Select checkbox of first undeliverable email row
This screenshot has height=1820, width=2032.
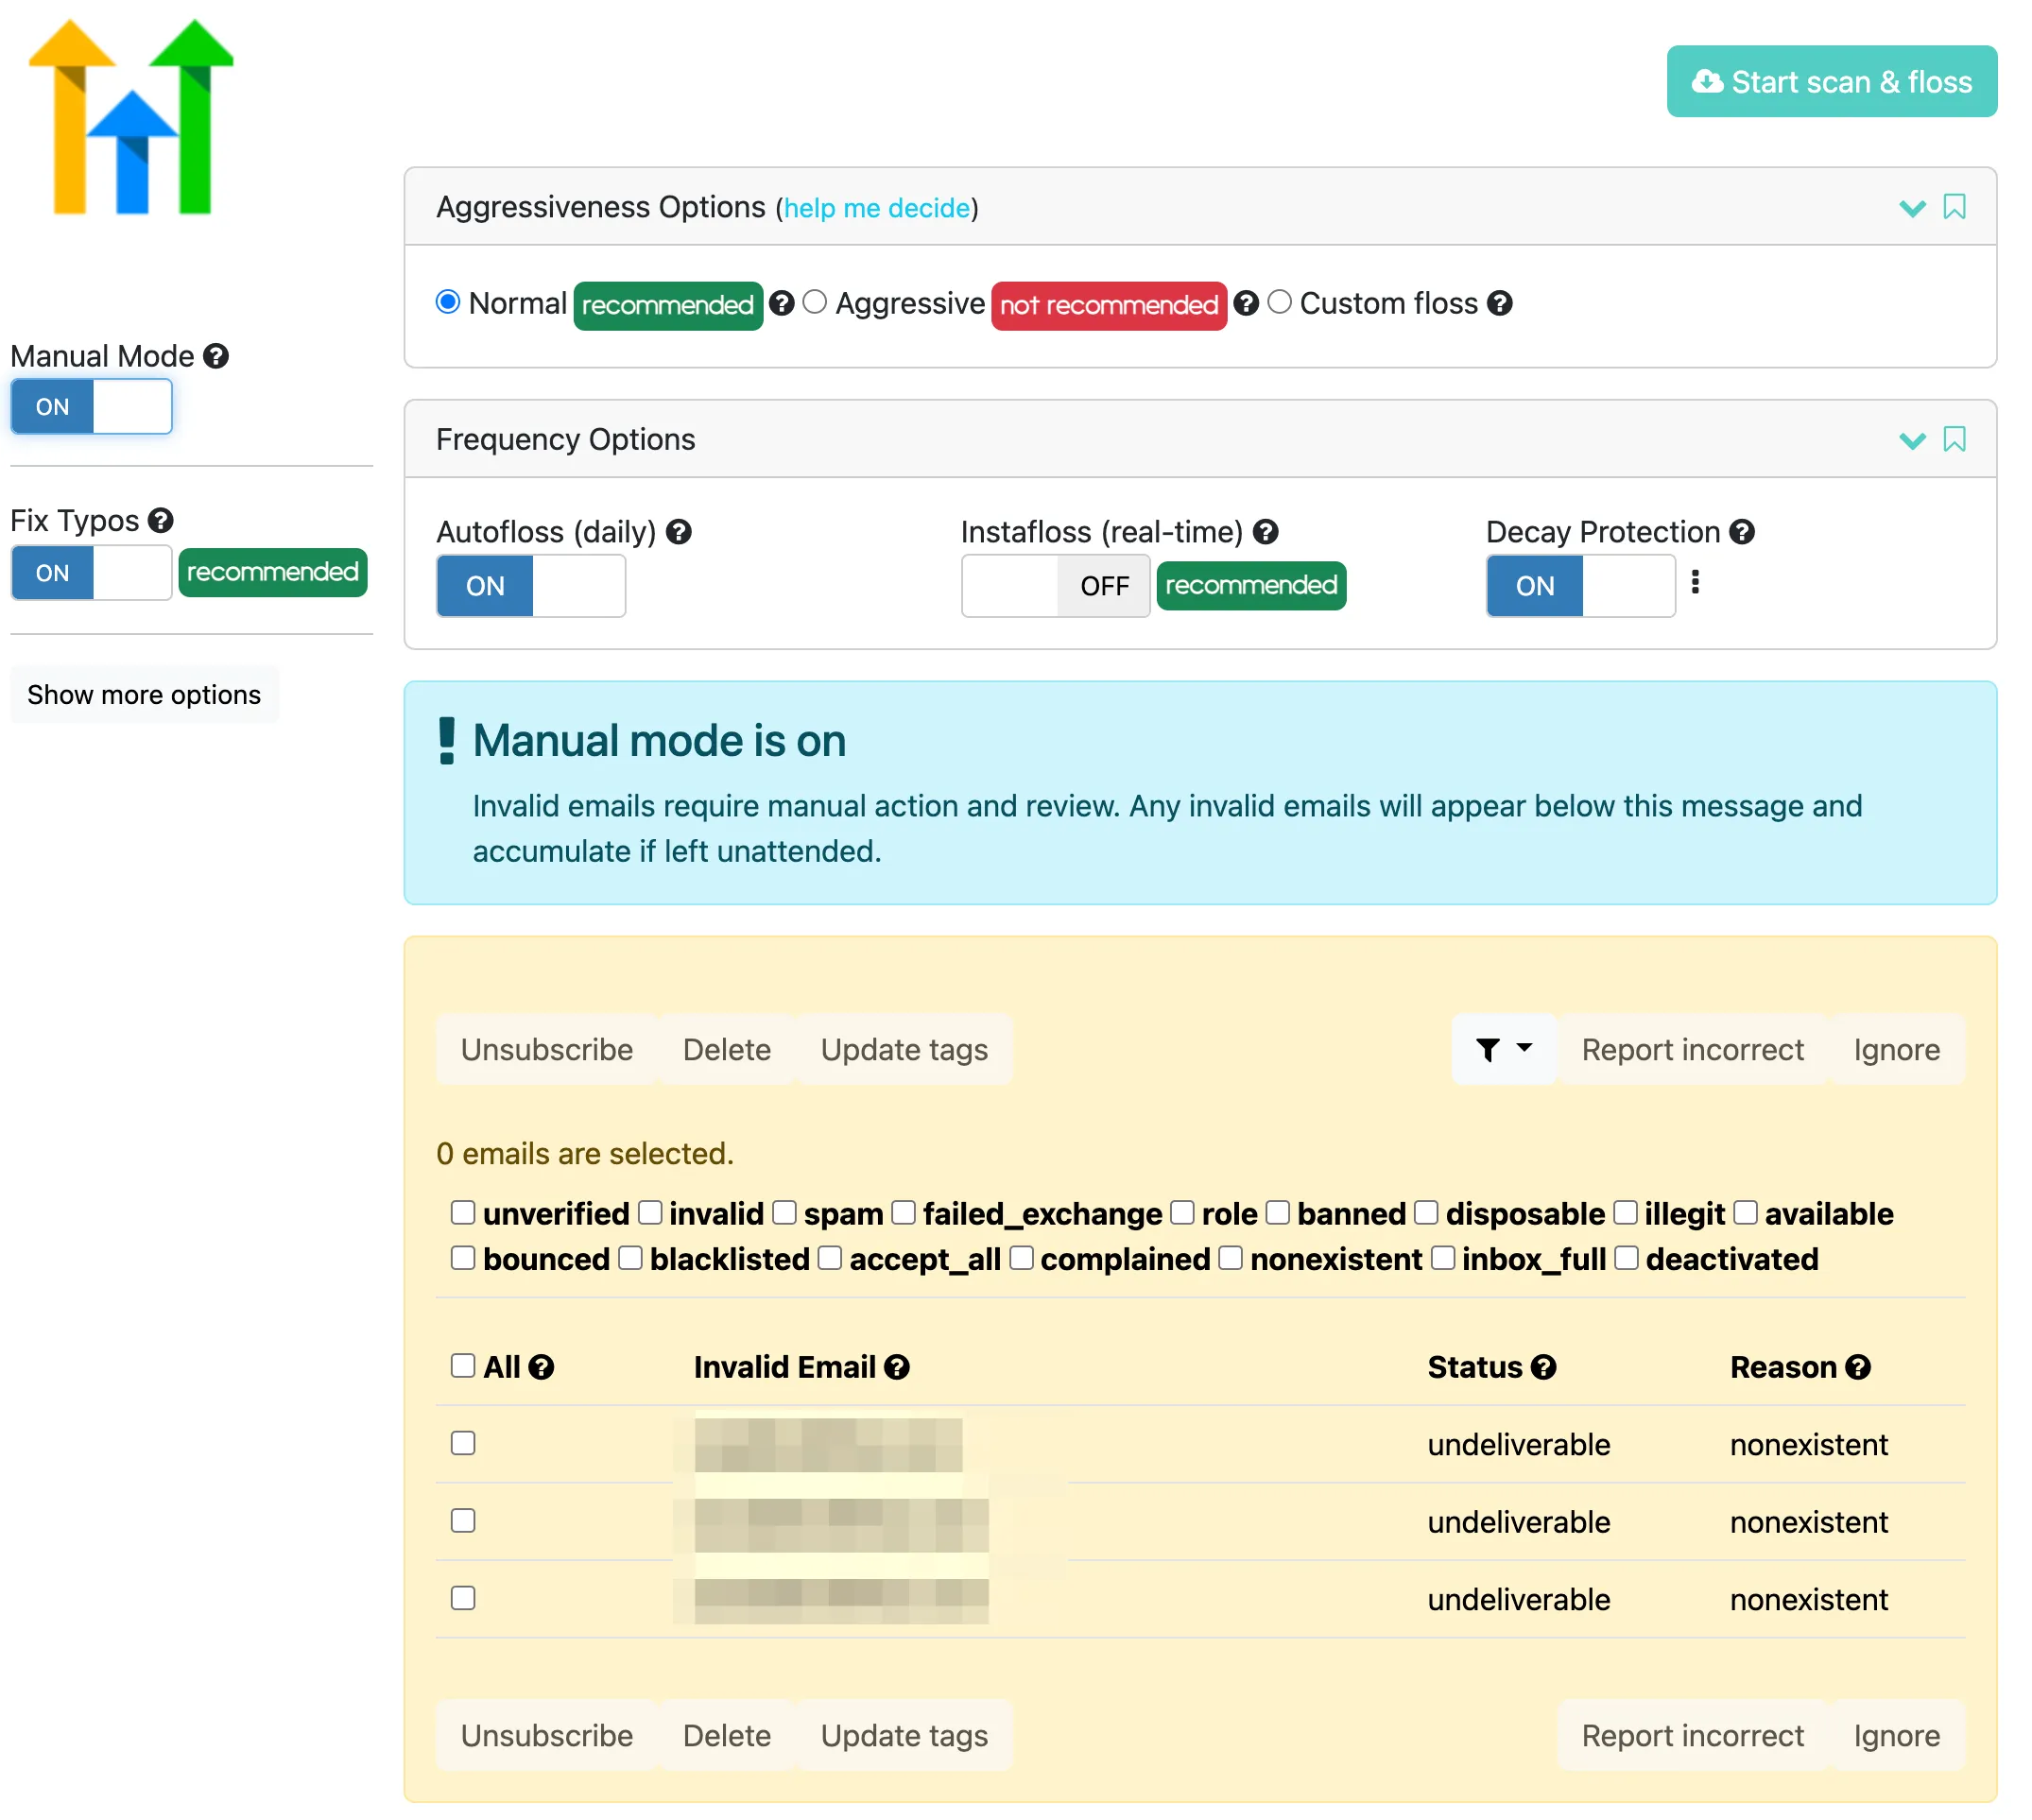click(463, 1444)
